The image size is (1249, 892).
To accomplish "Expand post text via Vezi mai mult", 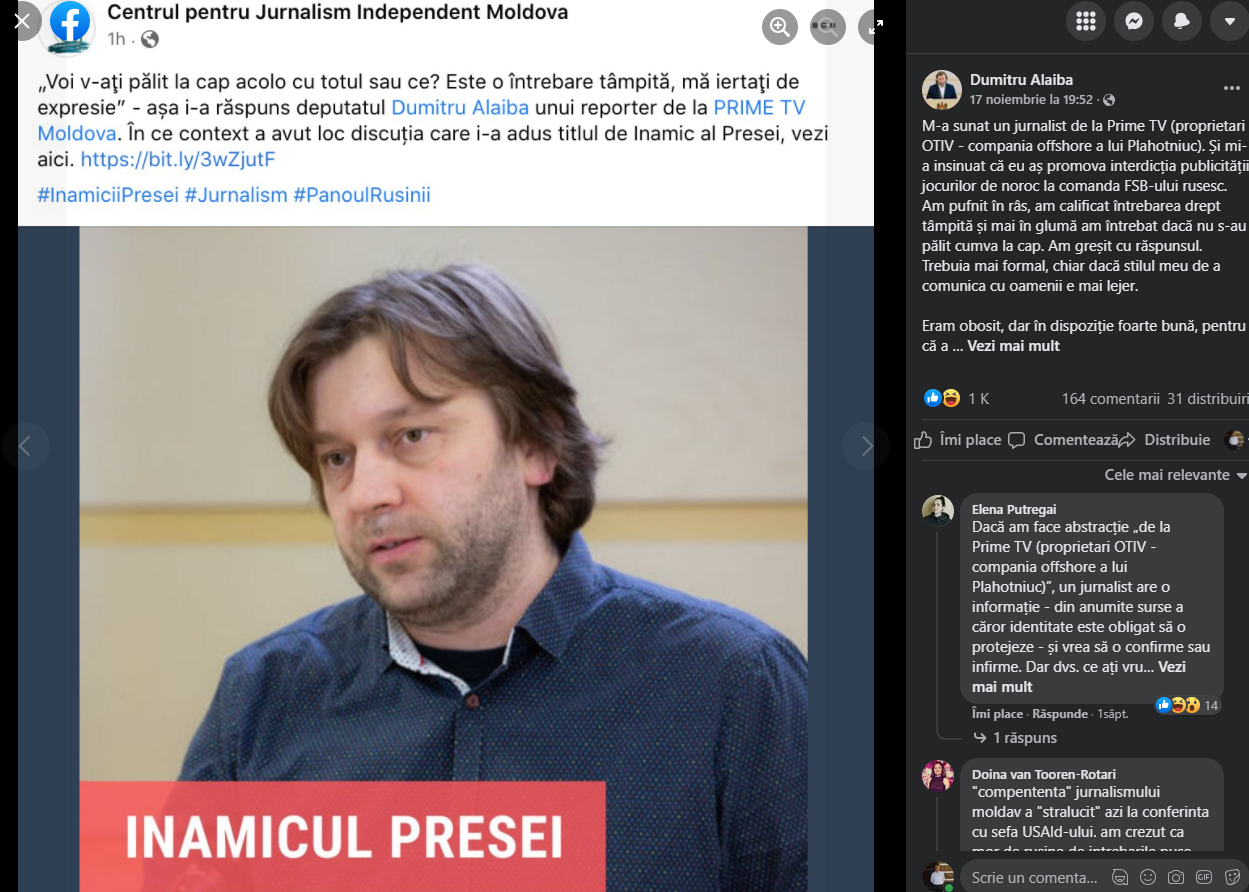I will pyautogui.click(x=1013, y=346).
